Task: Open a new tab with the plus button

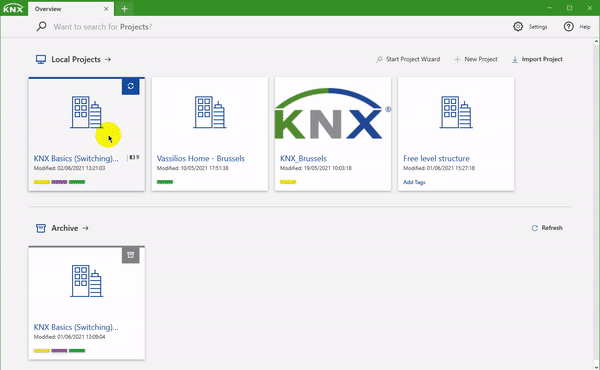Action: (x=124, y=9)
